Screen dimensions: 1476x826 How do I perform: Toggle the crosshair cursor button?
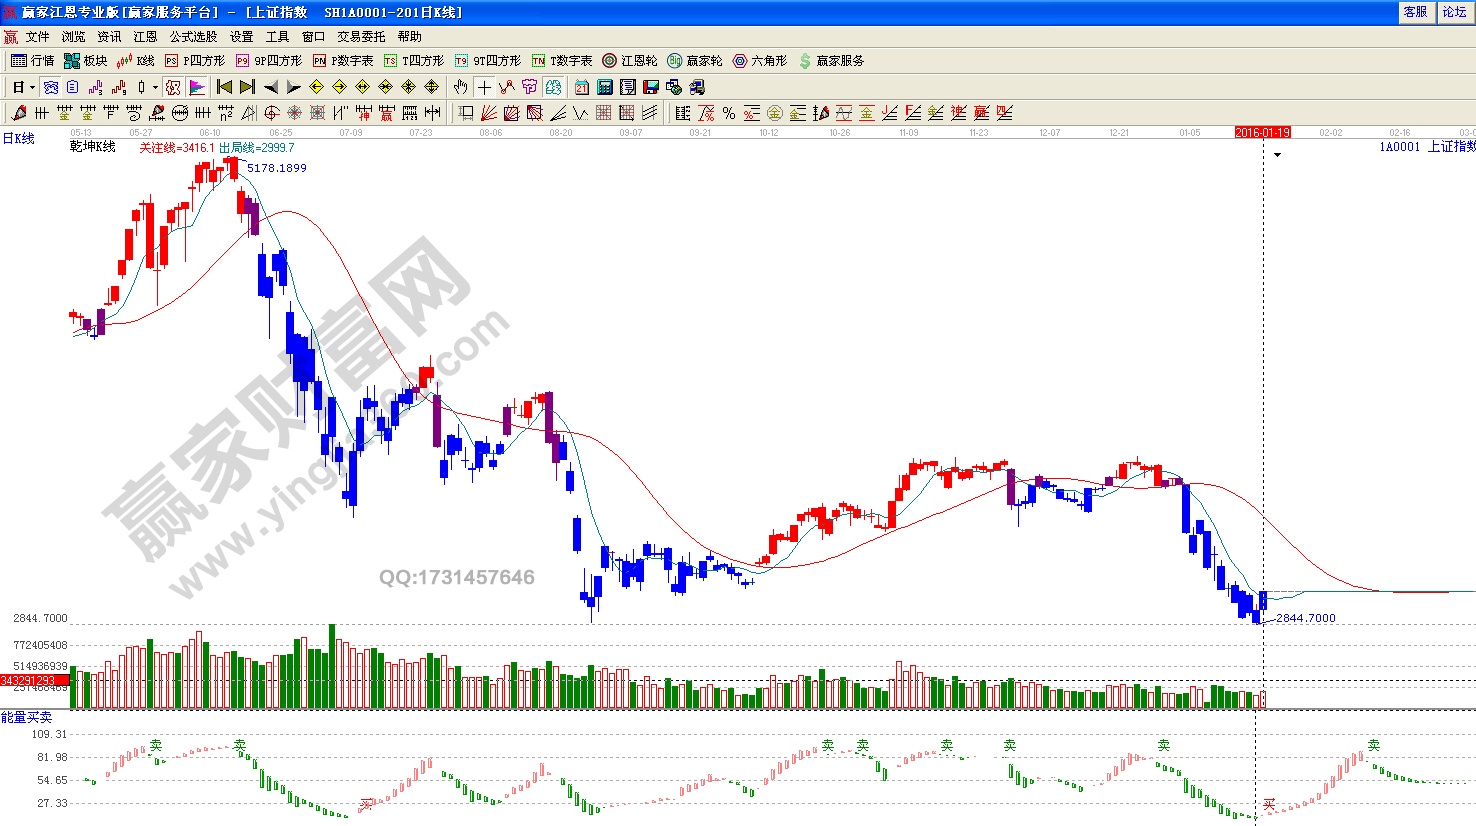[x=484, y=87]
